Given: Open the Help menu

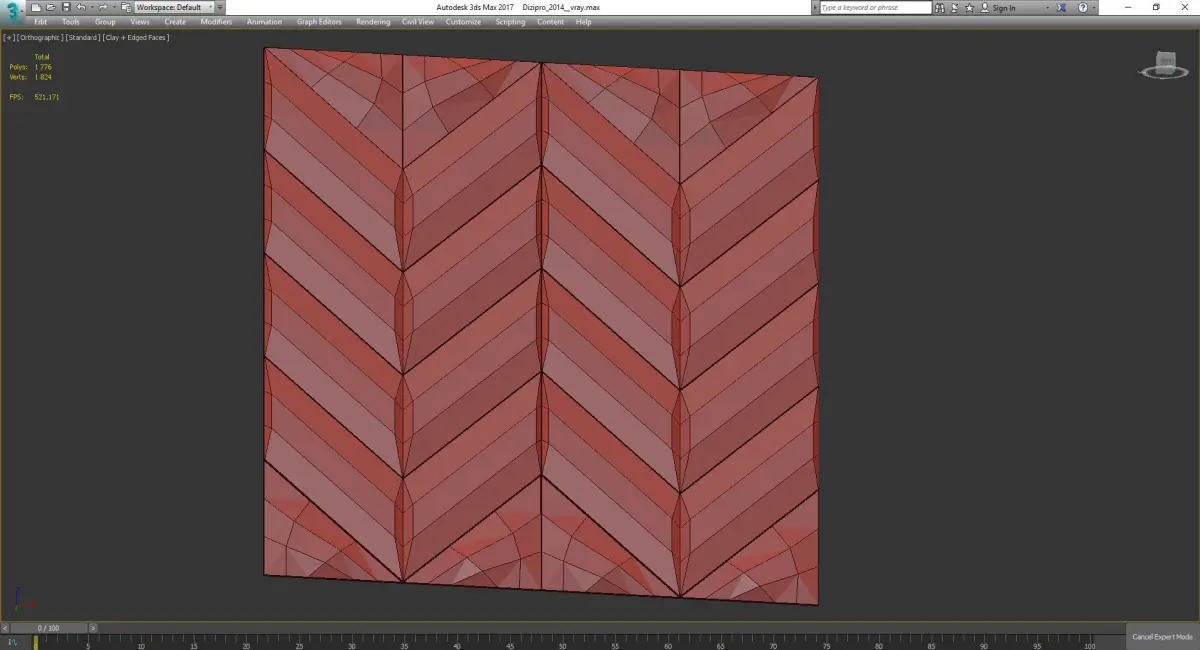Looking at the screenshot, I should coord(583,22).
